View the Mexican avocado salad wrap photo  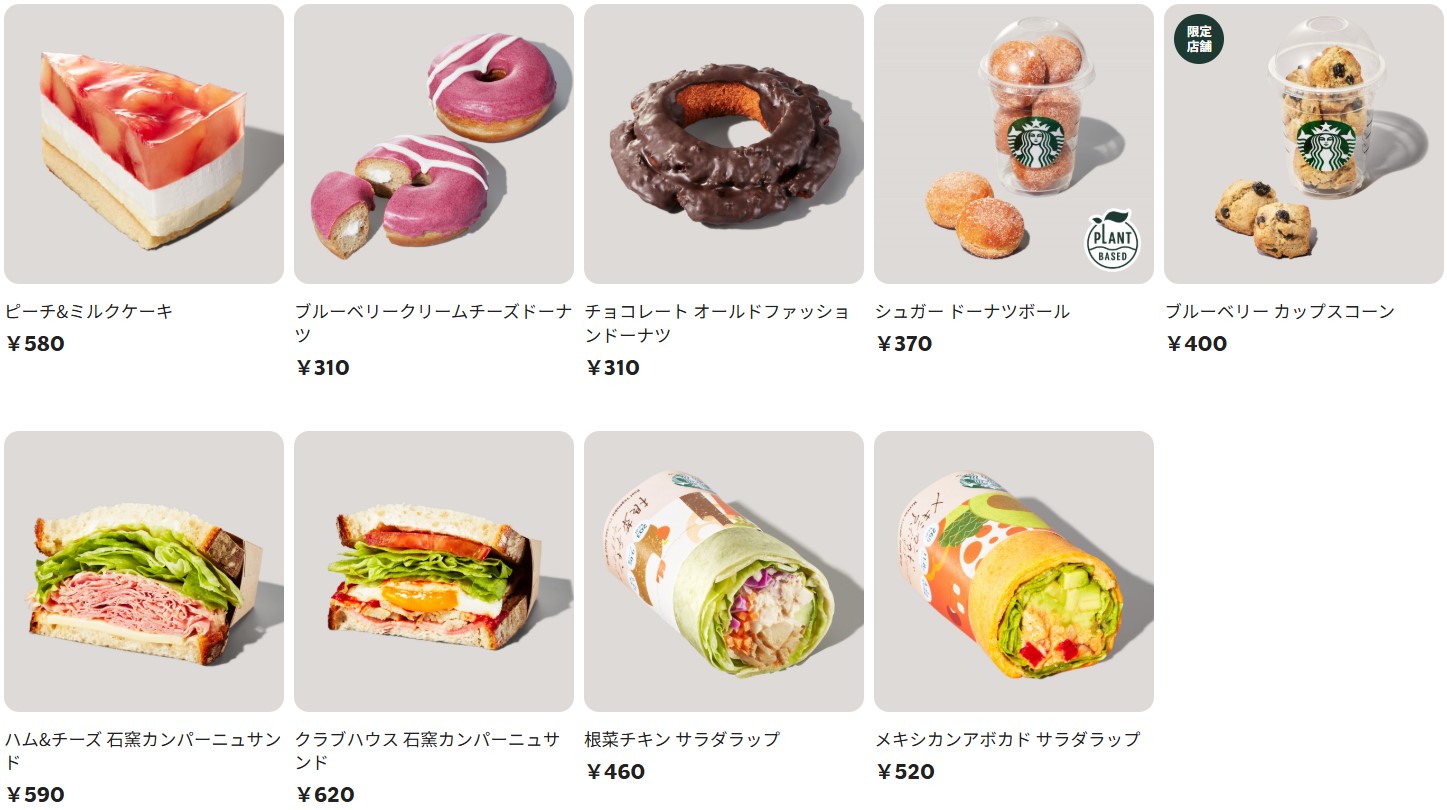pos(1014,572)
